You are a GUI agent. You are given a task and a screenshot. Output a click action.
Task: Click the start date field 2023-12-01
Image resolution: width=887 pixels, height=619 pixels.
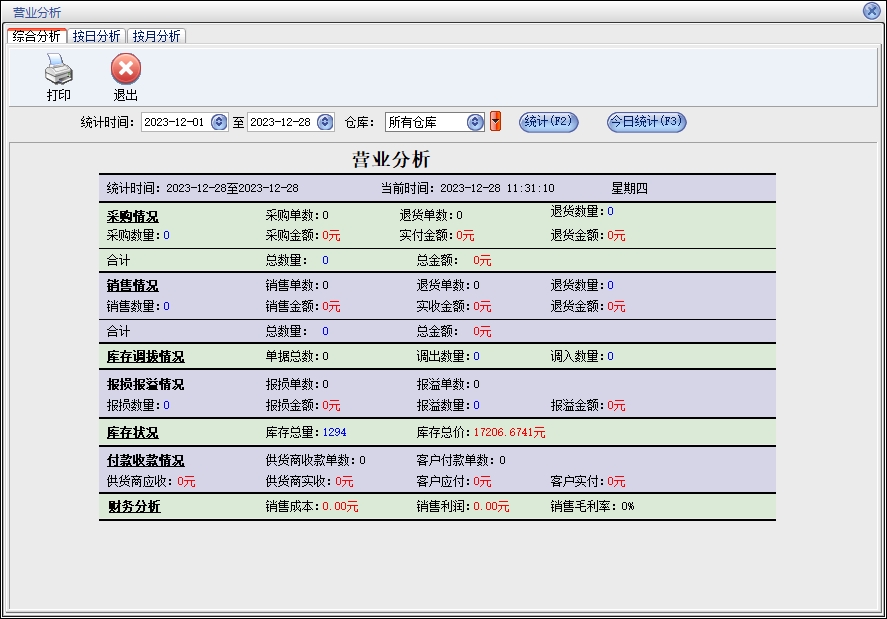(x=173, y=122)
